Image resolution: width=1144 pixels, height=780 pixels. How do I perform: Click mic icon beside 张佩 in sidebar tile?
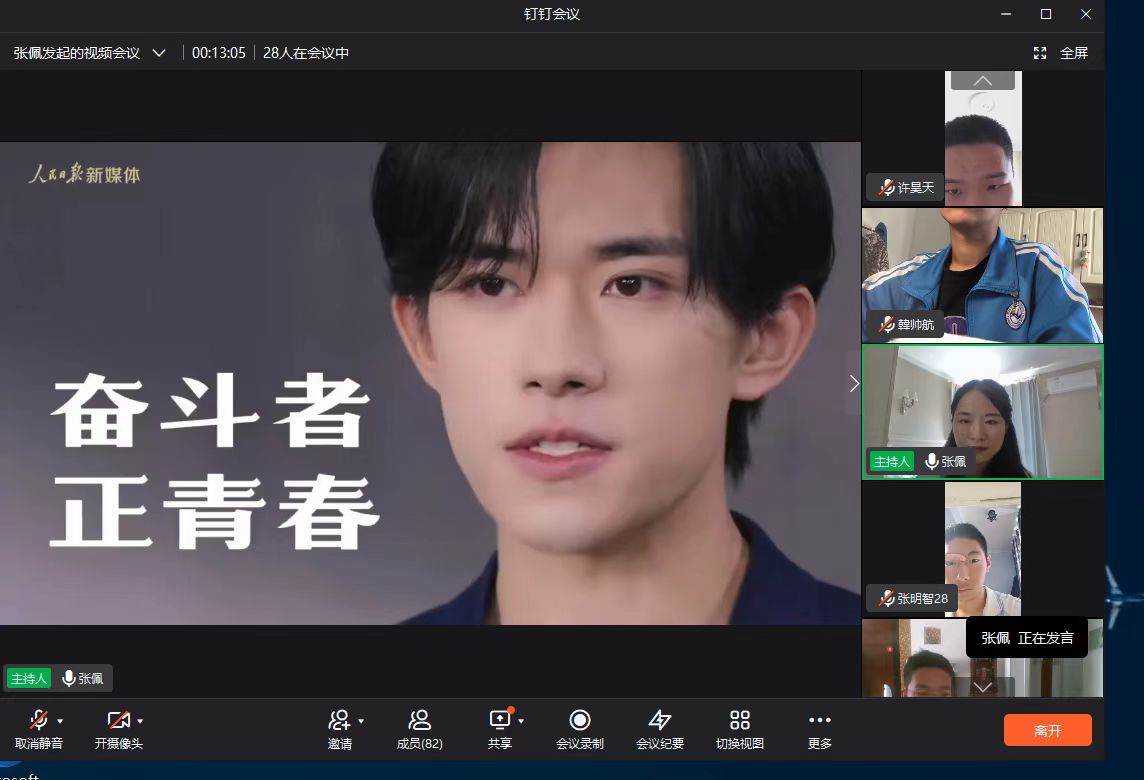click(932, 461)
